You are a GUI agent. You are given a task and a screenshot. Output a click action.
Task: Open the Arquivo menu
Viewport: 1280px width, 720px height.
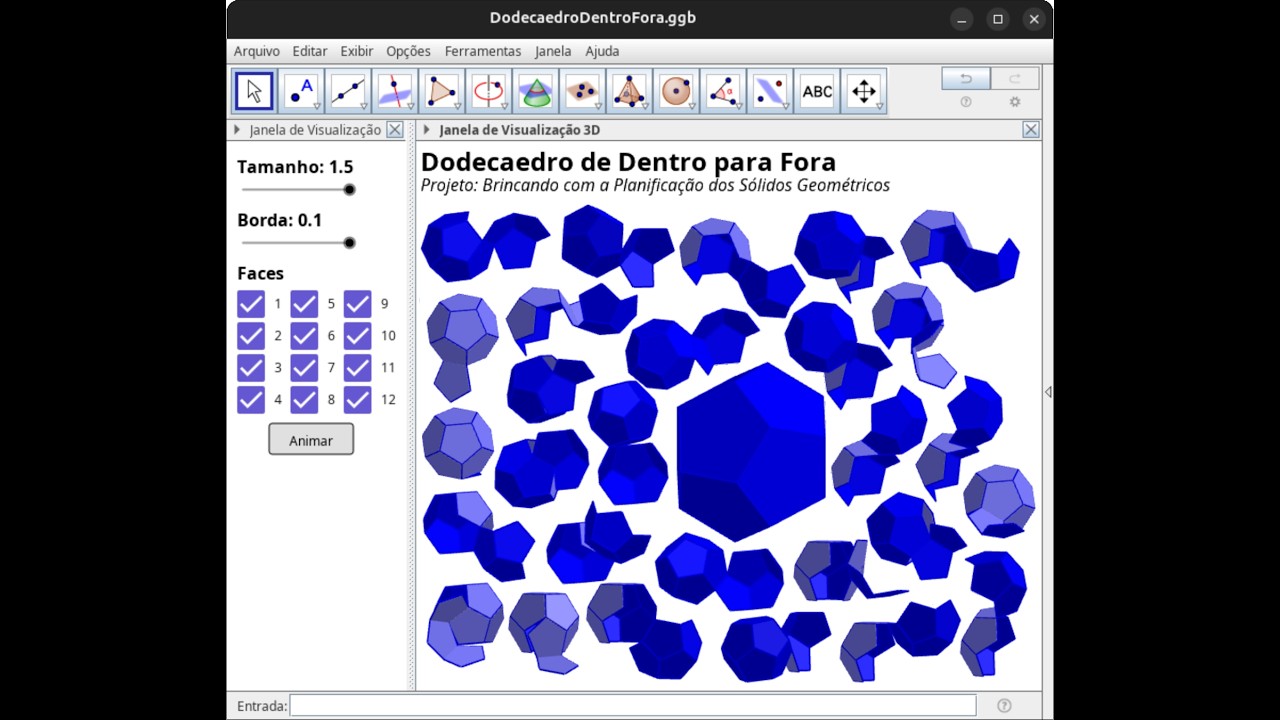pos(257,51)
